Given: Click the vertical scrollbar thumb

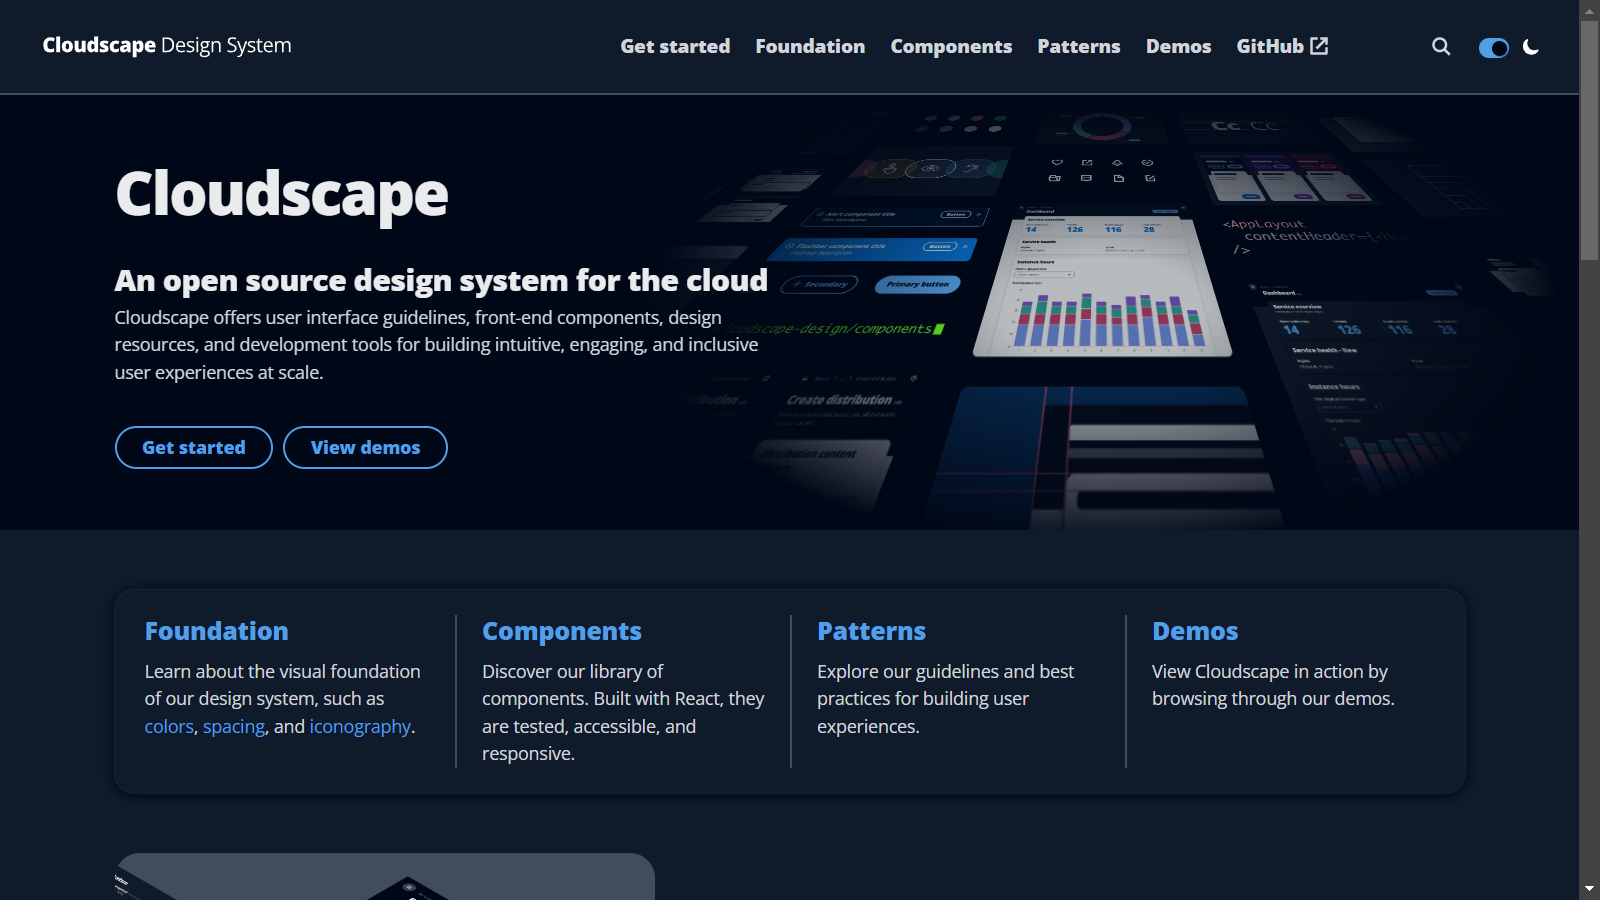Looking at the screenshot, I should pyautogui.click(x=1589, y=140).
